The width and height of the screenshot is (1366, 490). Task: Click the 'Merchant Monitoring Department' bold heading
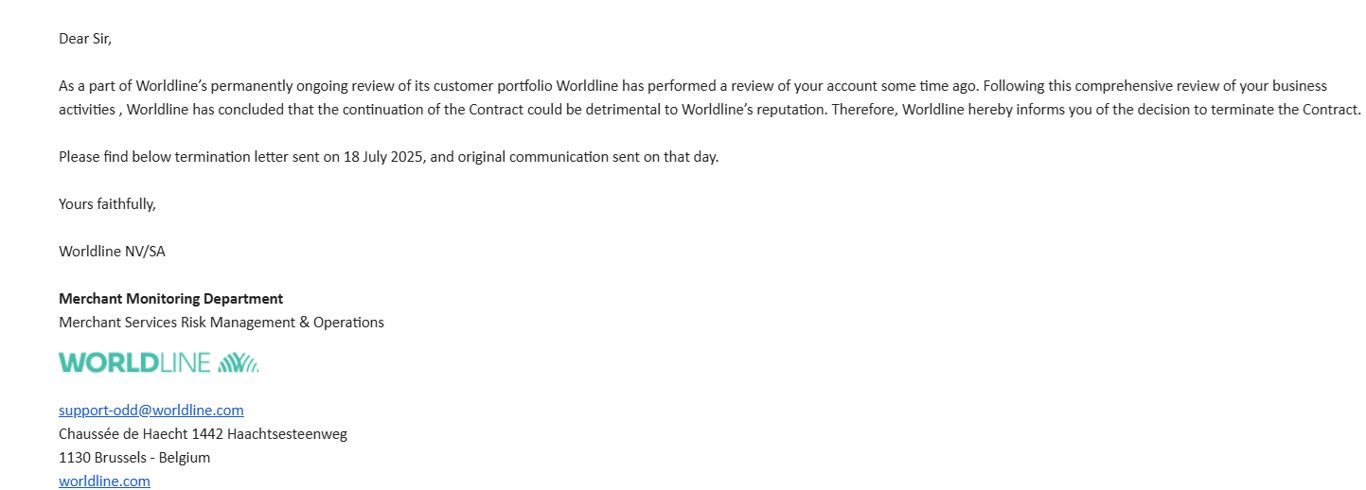point(171,298)
